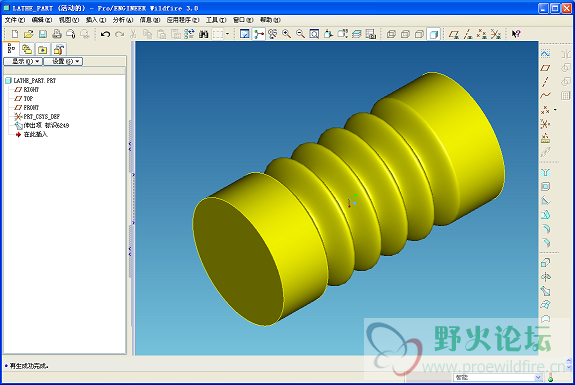The height and width of the screenshot is (385, 575).
Task: Select the datum plane tool in right toolbar
Action: coord(545,68)
